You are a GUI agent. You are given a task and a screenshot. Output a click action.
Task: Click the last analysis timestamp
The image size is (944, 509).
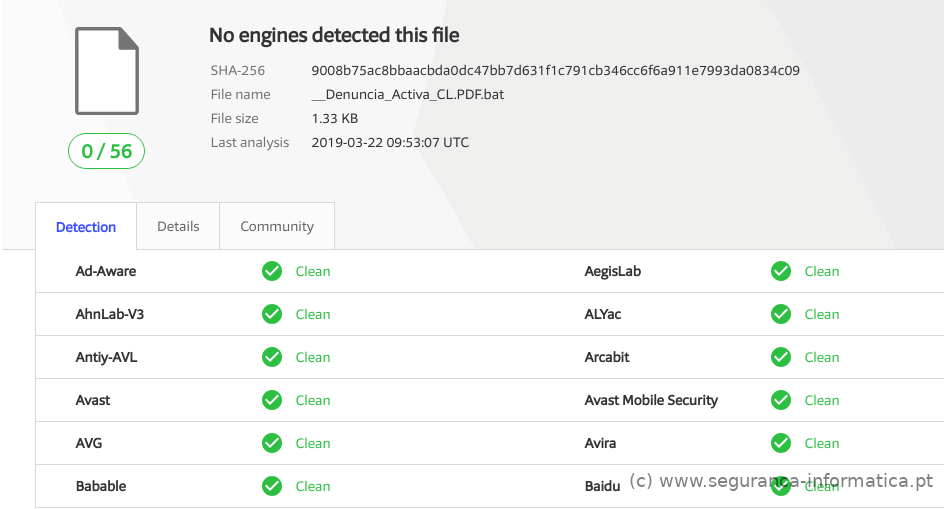pyautogui.click(x=390, y=143)
